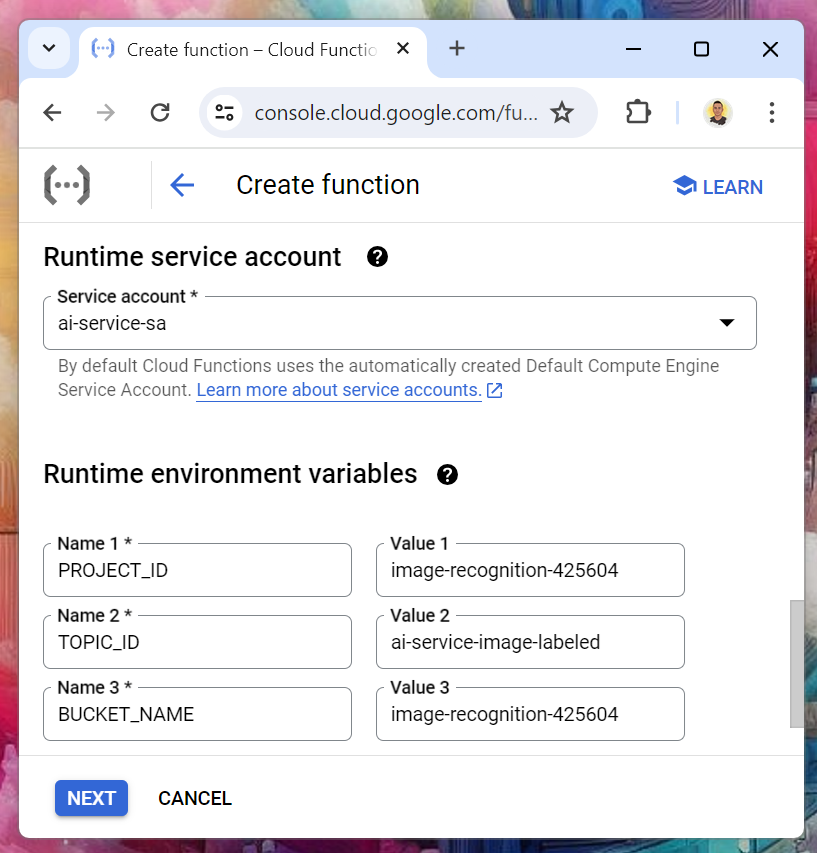Click Value 2 ai-service-image-labeled field
Image resolution: width=817 pixels, height=853 pixels.
[530, 643]
